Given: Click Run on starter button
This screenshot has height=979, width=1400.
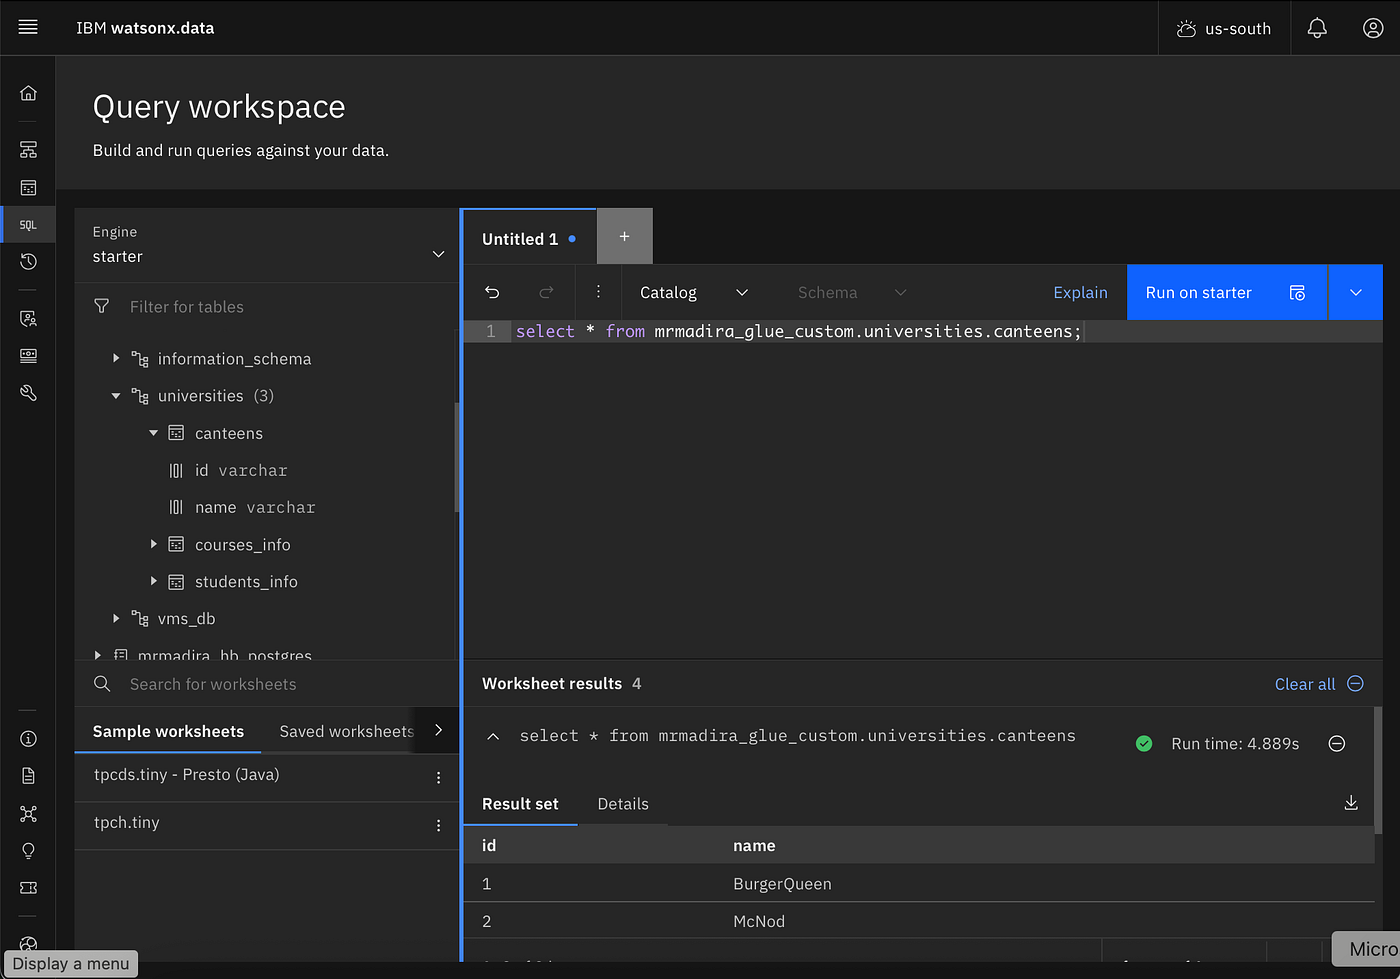Looking at the screenshot, I should (1227, 292).
